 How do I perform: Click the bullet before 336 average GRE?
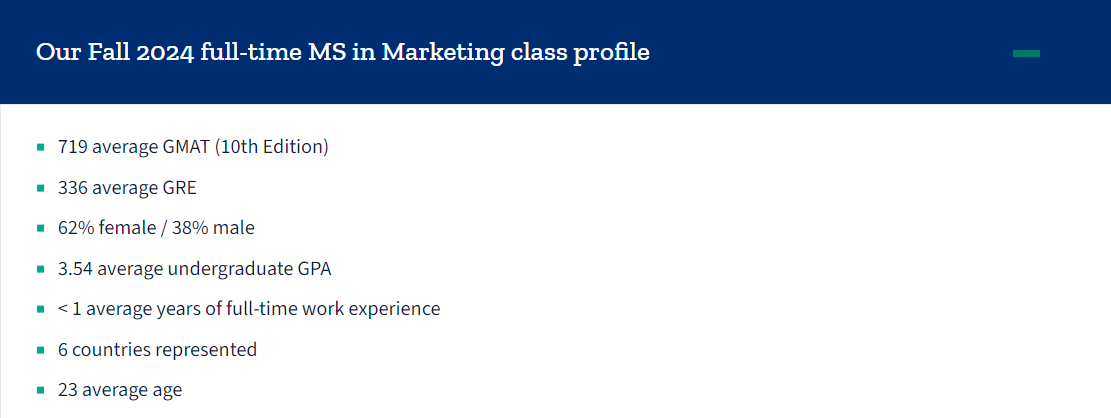click(40, 188)
